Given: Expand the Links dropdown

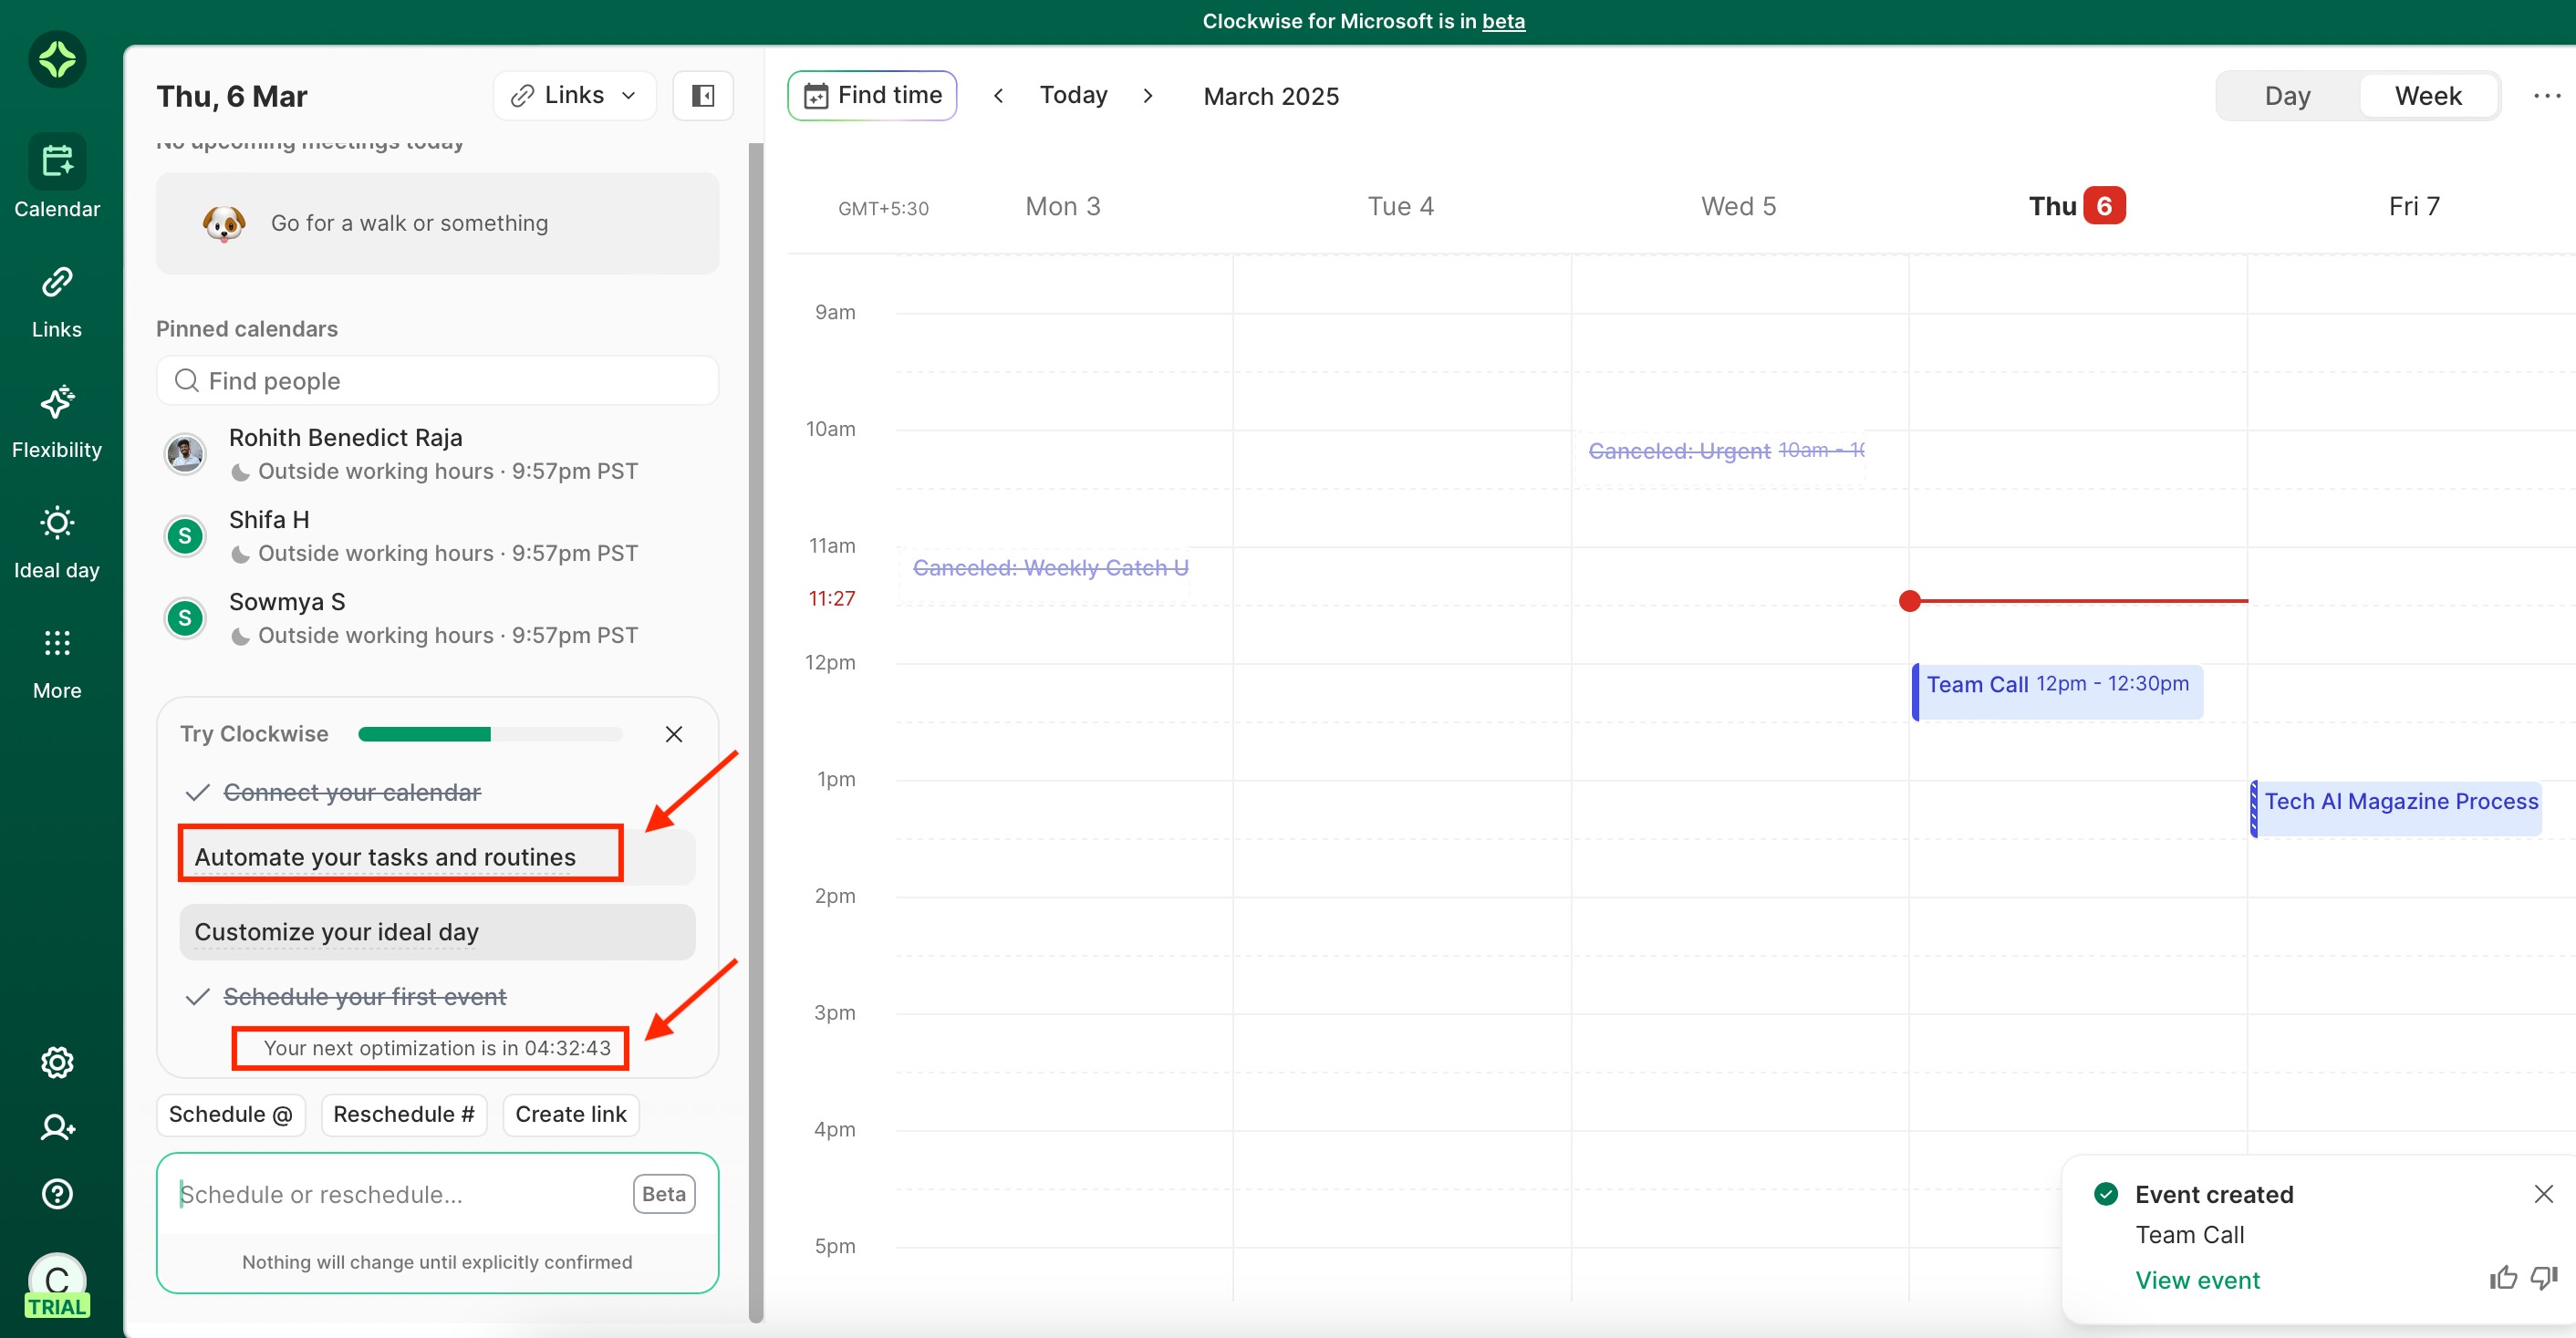Looking at the screenshot, I should click(x=574, y=96).
